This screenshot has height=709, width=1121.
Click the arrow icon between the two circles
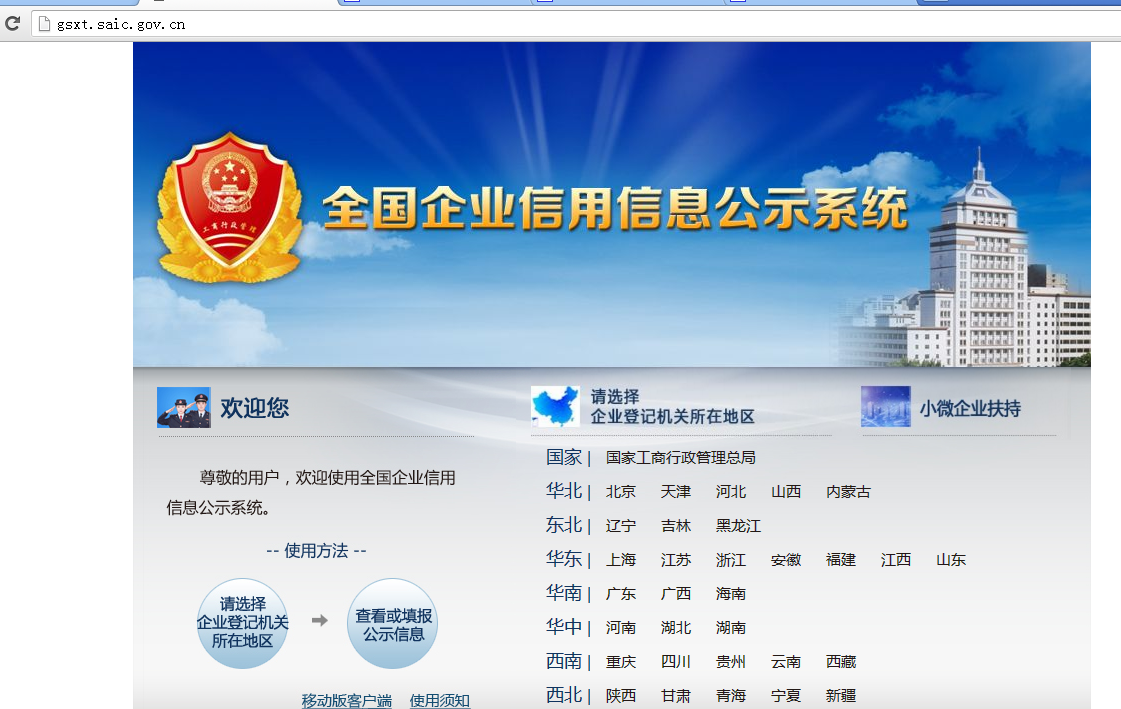318,621
